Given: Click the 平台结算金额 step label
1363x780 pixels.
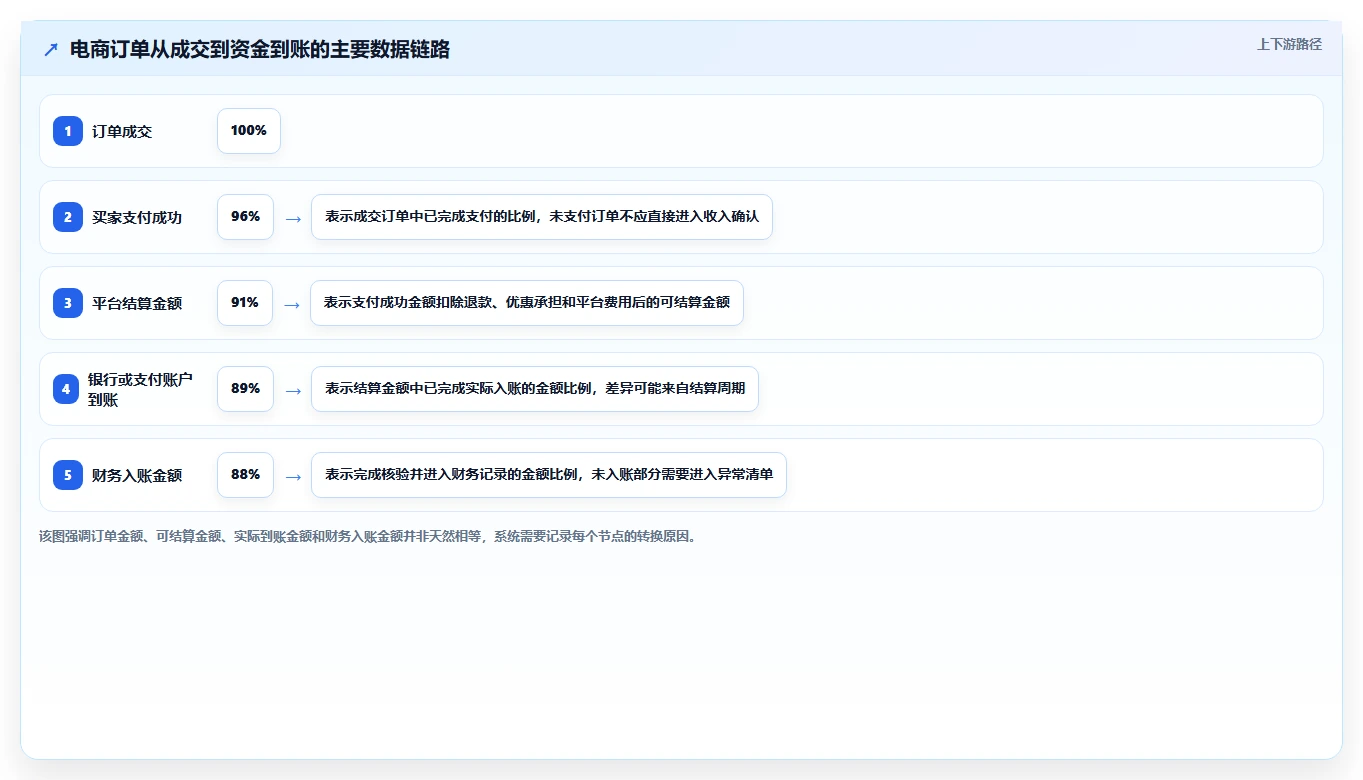Looking at the screenshot, I should pyautogui.click(x=137, y=303).
